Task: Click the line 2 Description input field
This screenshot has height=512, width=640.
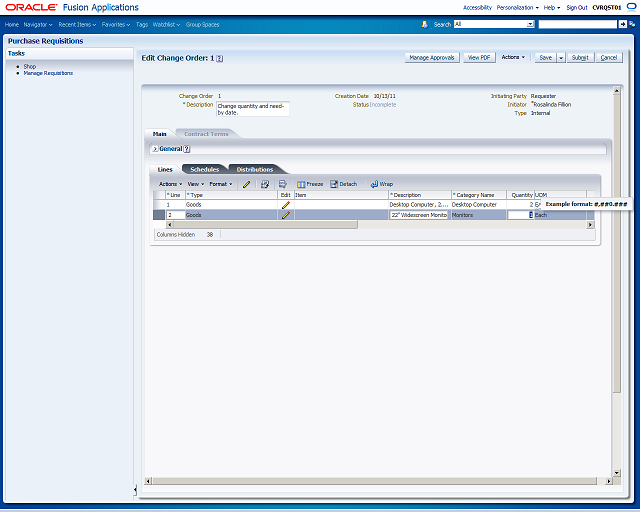Action: pos(419,215)
